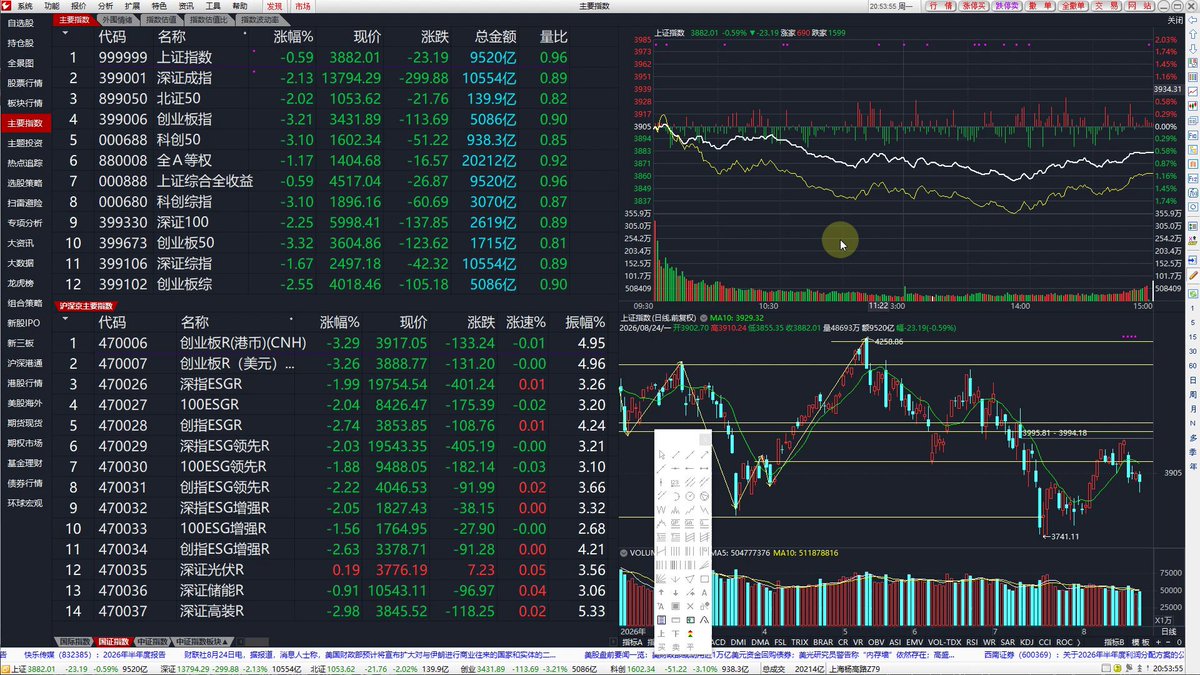Select the 买 buy marker in drawing palette

click(x=661, y=646)
